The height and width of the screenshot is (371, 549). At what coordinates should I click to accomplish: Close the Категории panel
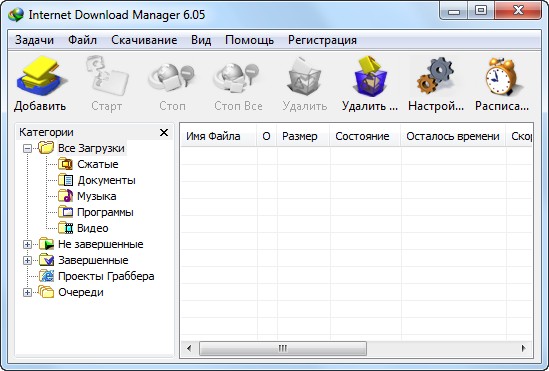coord(164,133)
